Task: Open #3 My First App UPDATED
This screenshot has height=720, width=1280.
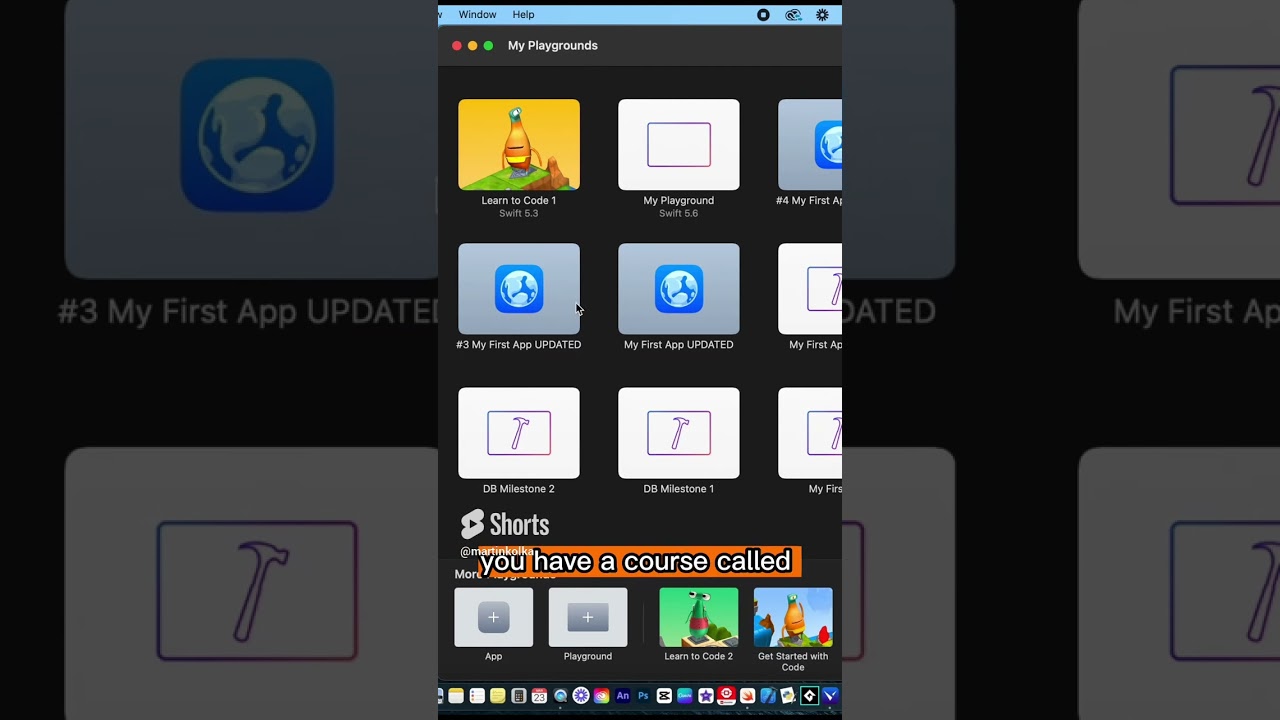Action: pyautogui.click(x=518, y=289)
